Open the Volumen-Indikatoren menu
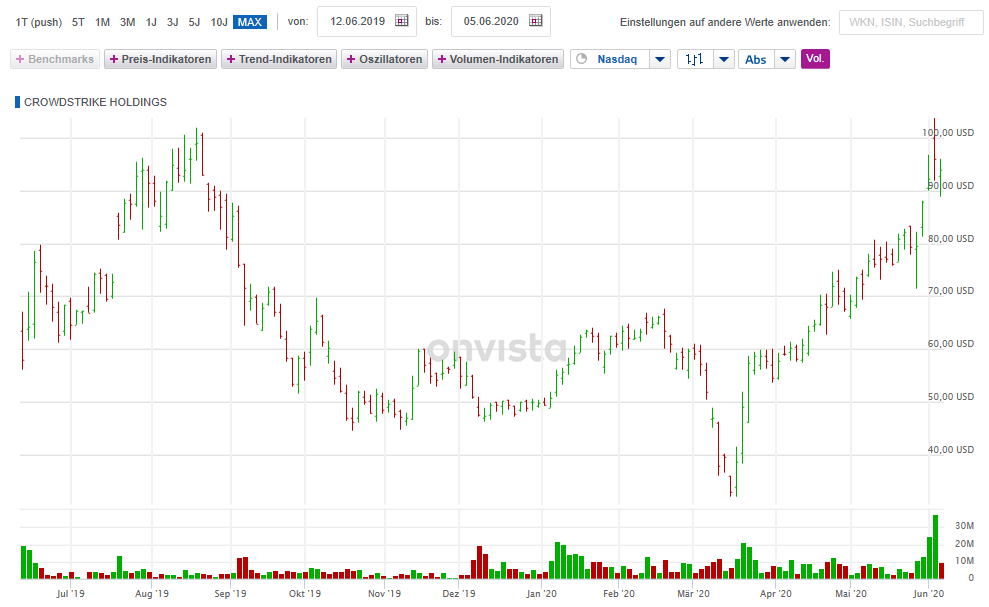Screen dimensions: 989x607 [x=498, y=59]
